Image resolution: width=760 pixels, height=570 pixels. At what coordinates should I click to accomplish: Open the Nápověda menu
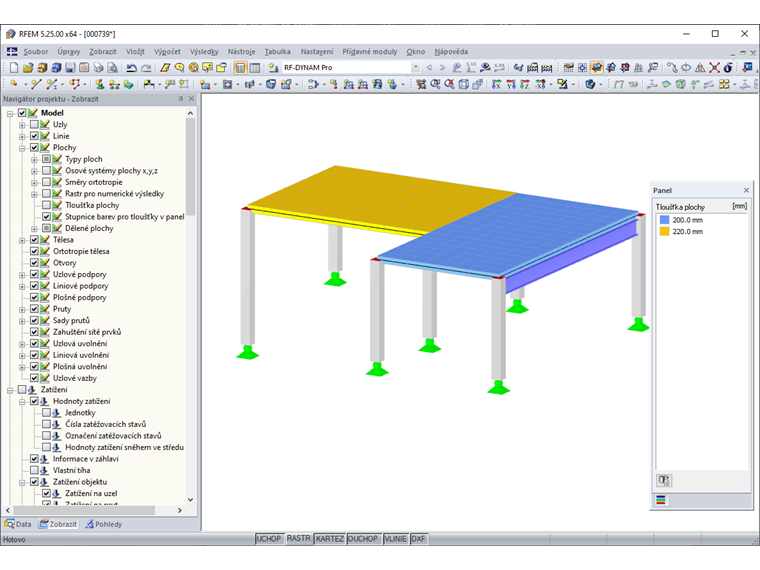pyautogui.click(x=451, y=51)
